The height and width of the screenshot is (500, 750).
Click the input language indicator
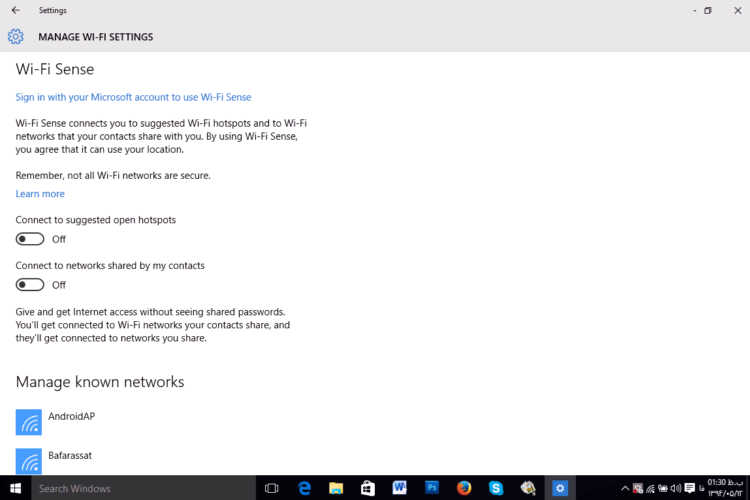point(701,489)
